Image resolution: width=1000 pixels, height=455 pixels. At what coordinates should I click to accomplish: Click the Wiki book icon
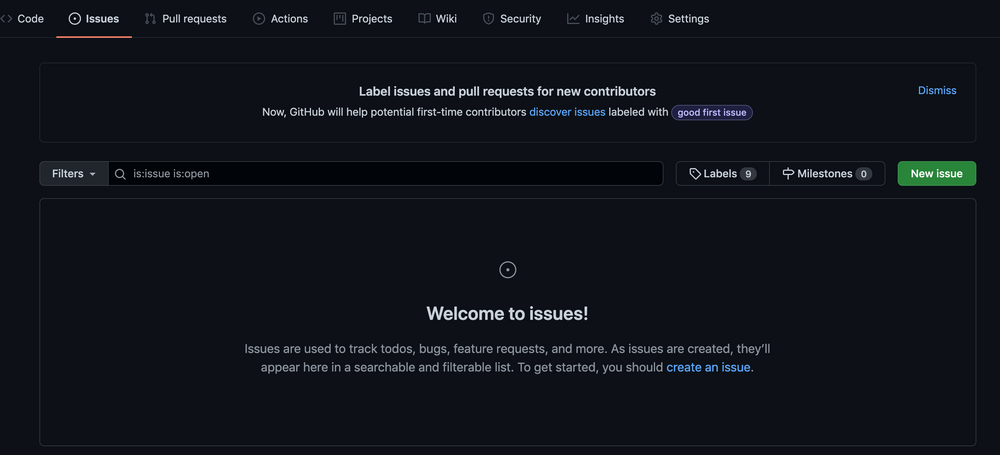(425, 19)
